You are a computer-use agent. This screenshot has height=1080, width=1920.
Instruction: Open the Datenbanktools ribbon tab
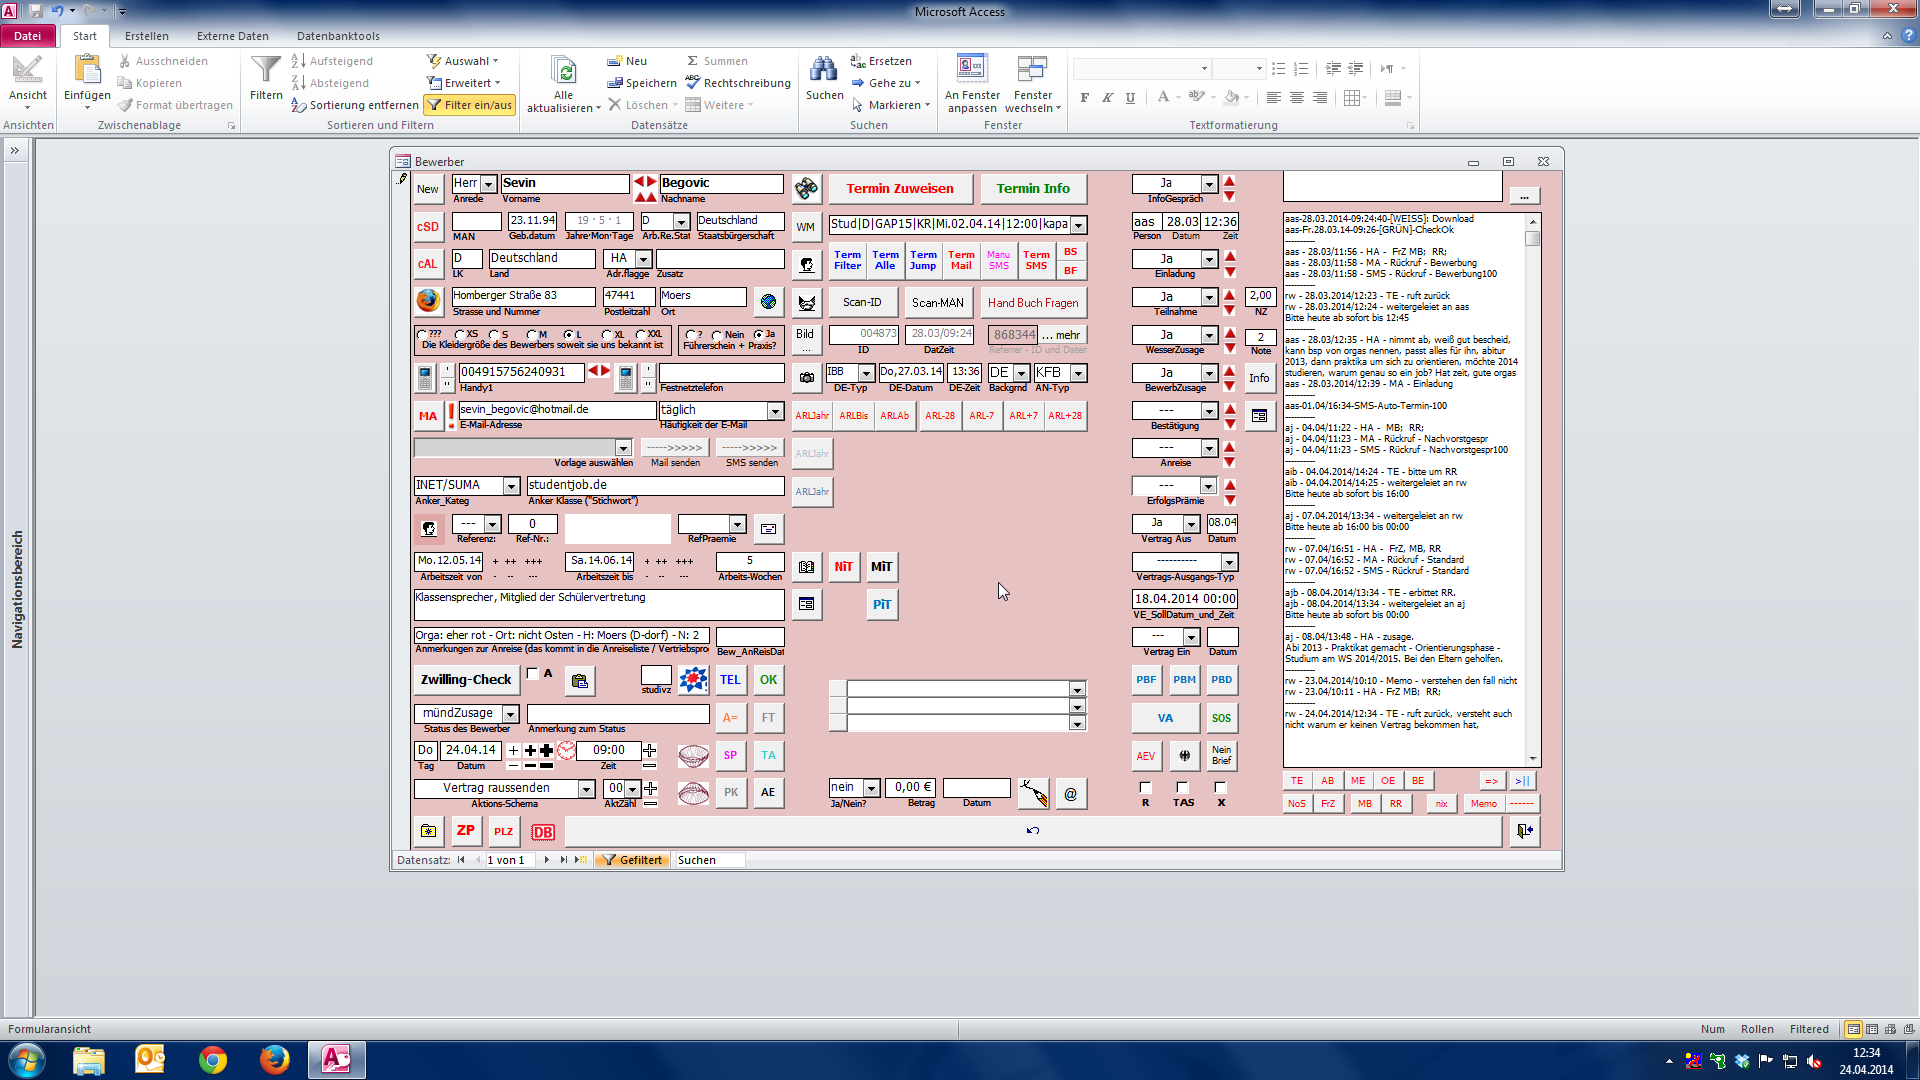pyautogui.click(x=338, y=36)
